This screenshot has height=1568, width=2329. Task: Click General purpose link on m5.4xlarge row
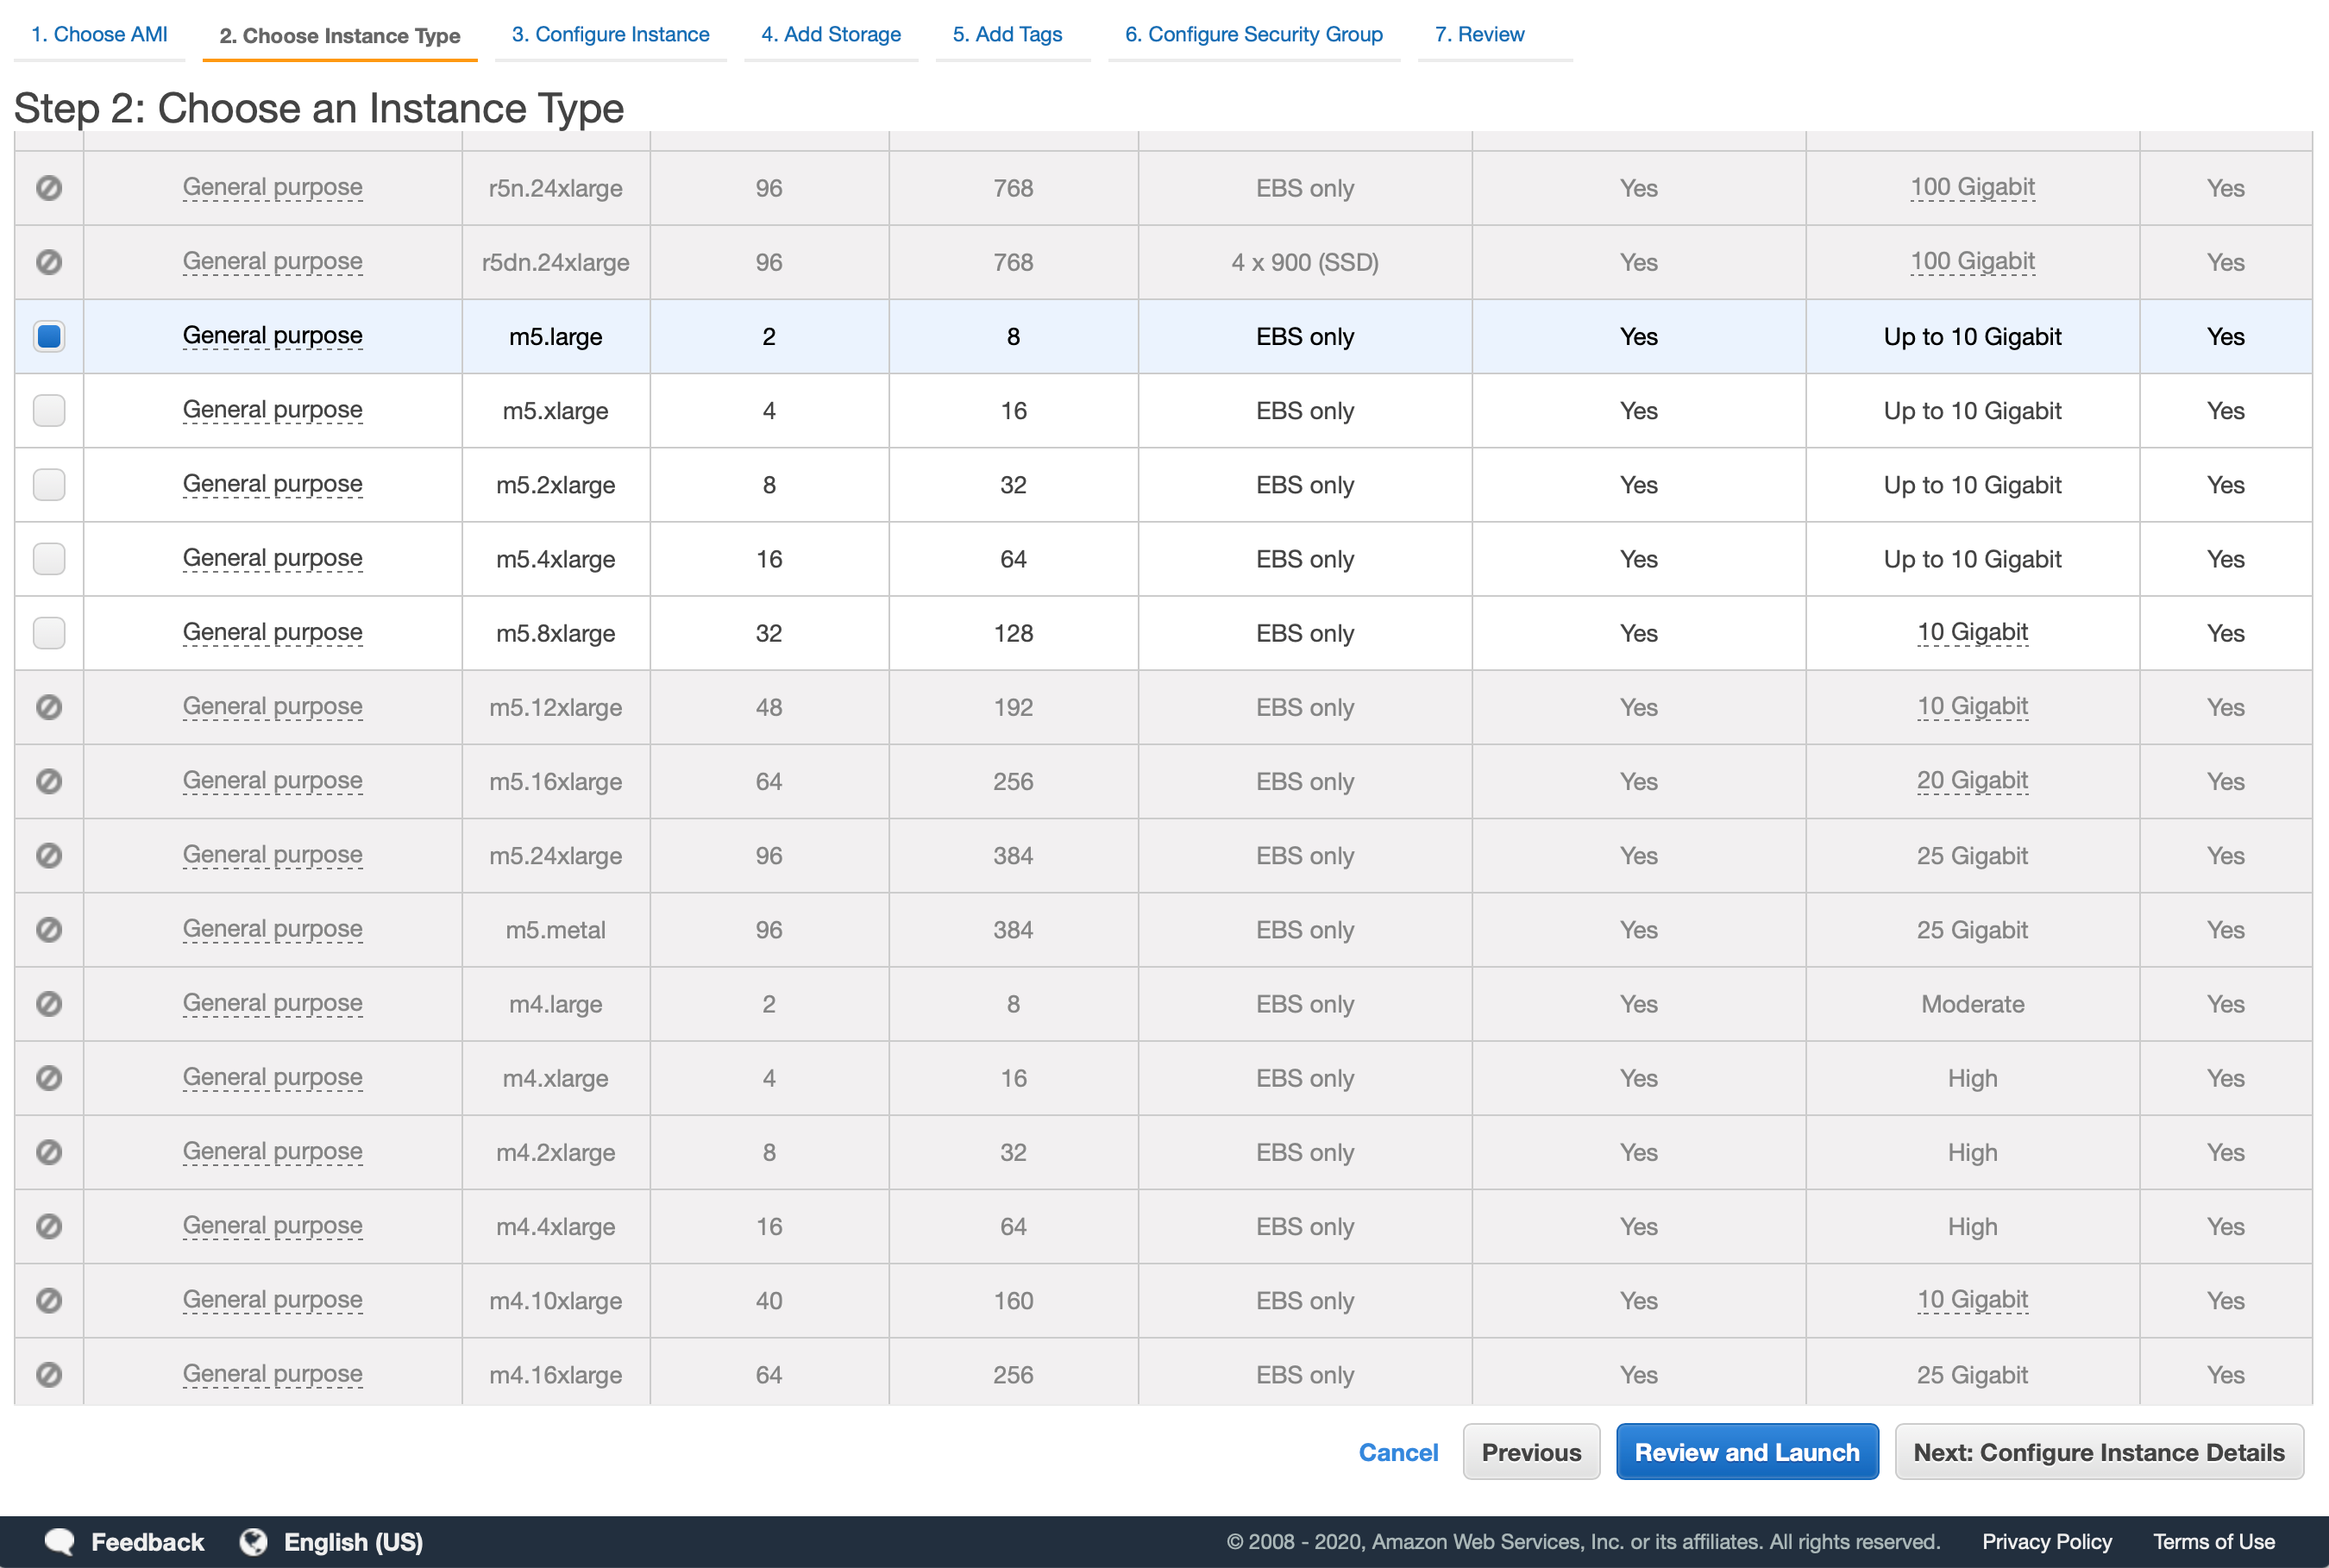(271, 558)
